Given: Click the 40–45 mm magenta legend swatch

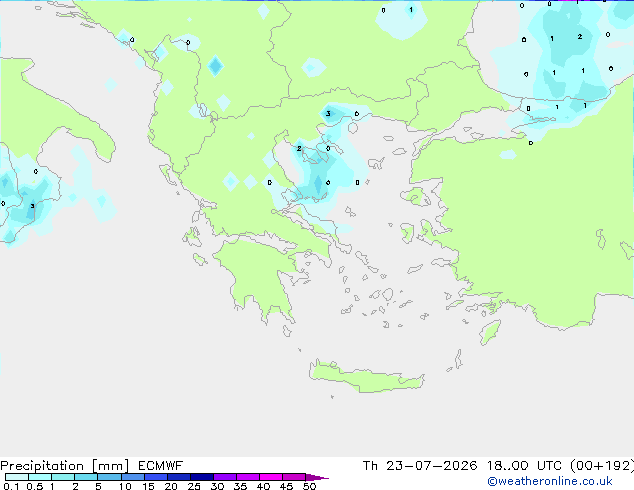Looking at the screenshot, I should tap(271, 477).
